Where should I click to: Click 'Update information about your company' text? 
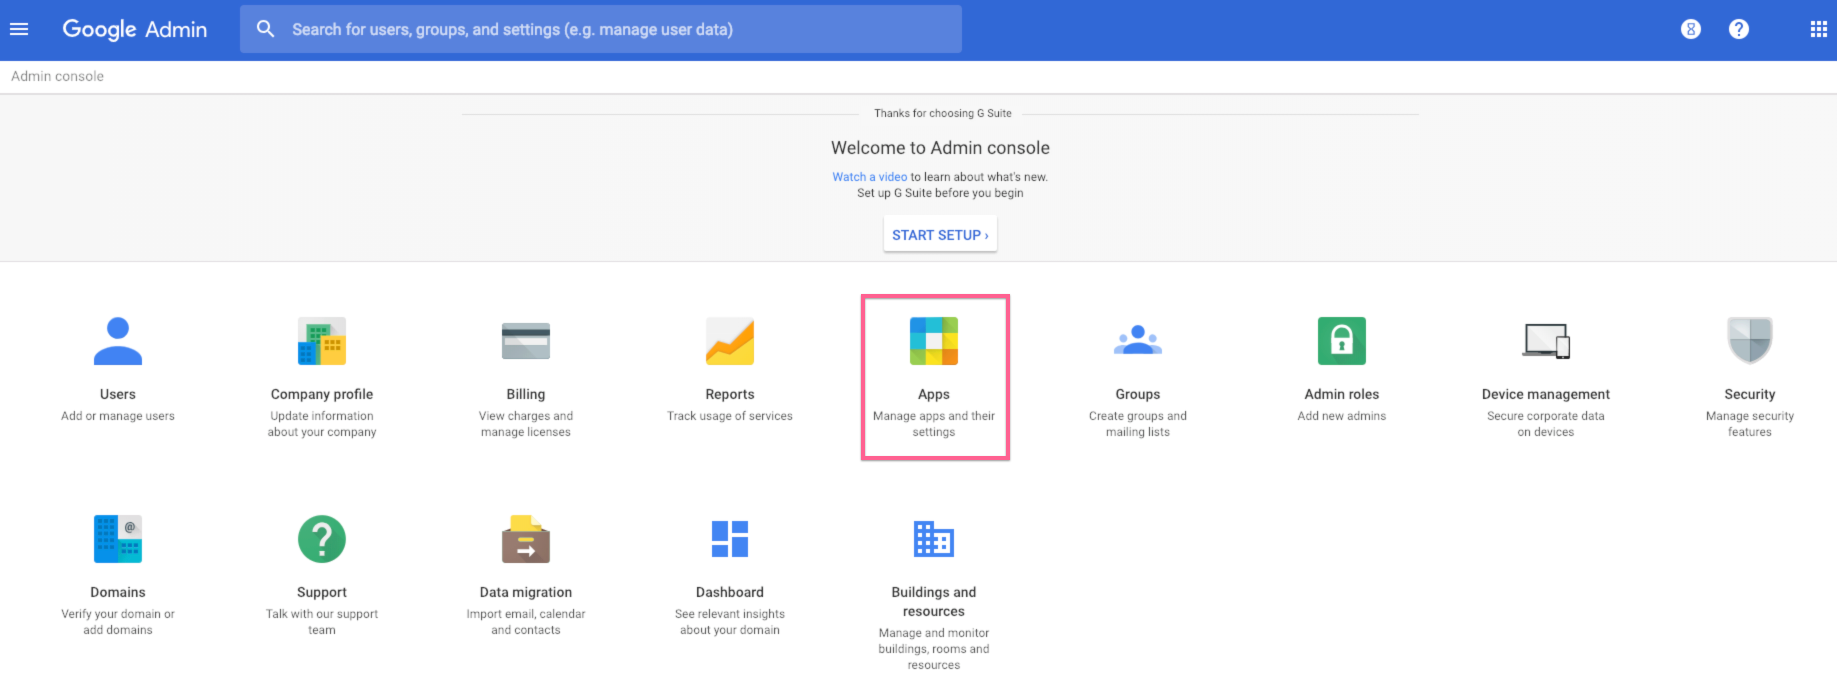coord(322,424)
